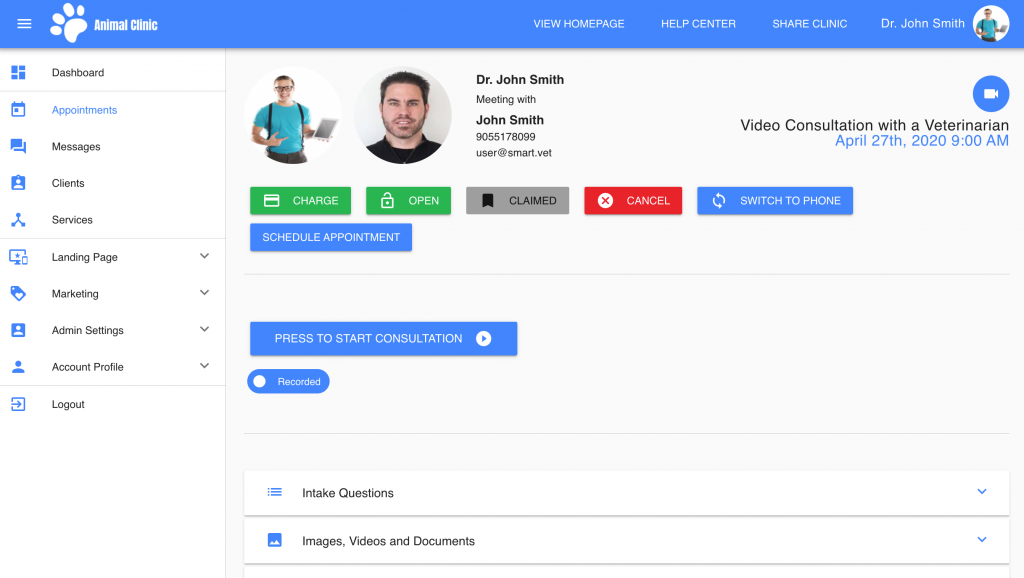
Task: Click the Logout arrow icon
Action: tap(18, 404)
